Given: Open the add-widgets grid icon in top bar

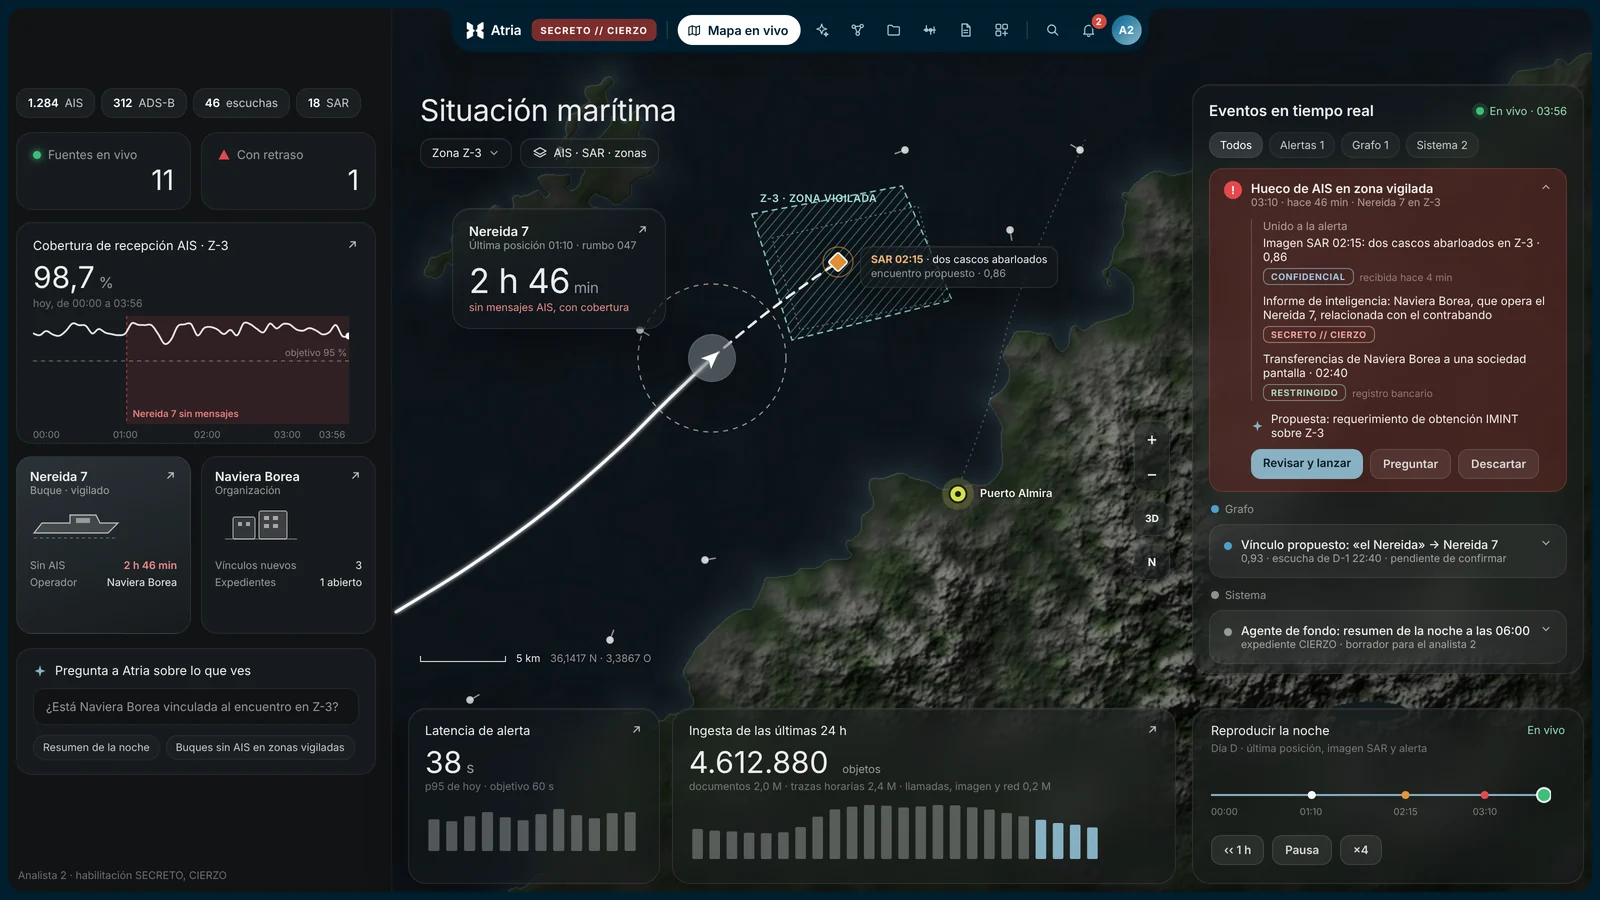Looking at the screenshot, I should coord(1001,30).
